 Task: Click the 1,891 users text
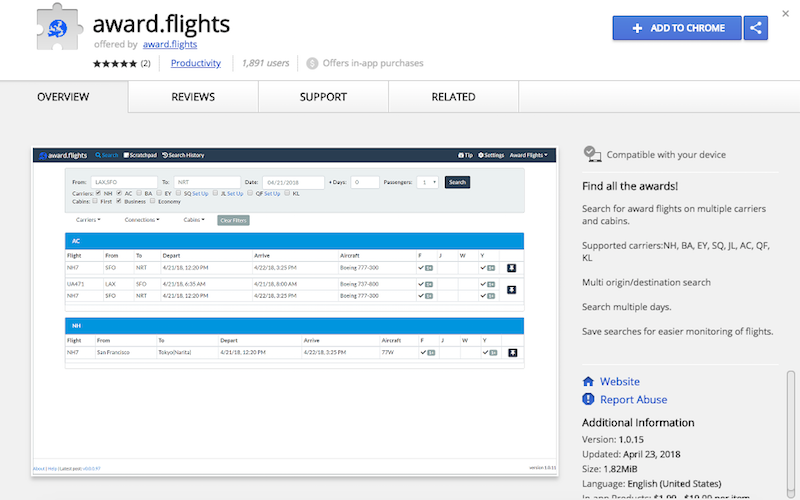point(265,63)
